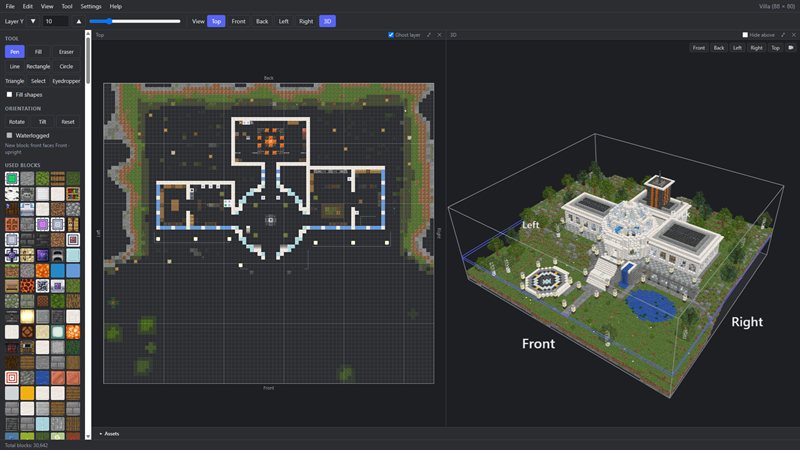Choose the red-and-white target block

pos(12,377)
